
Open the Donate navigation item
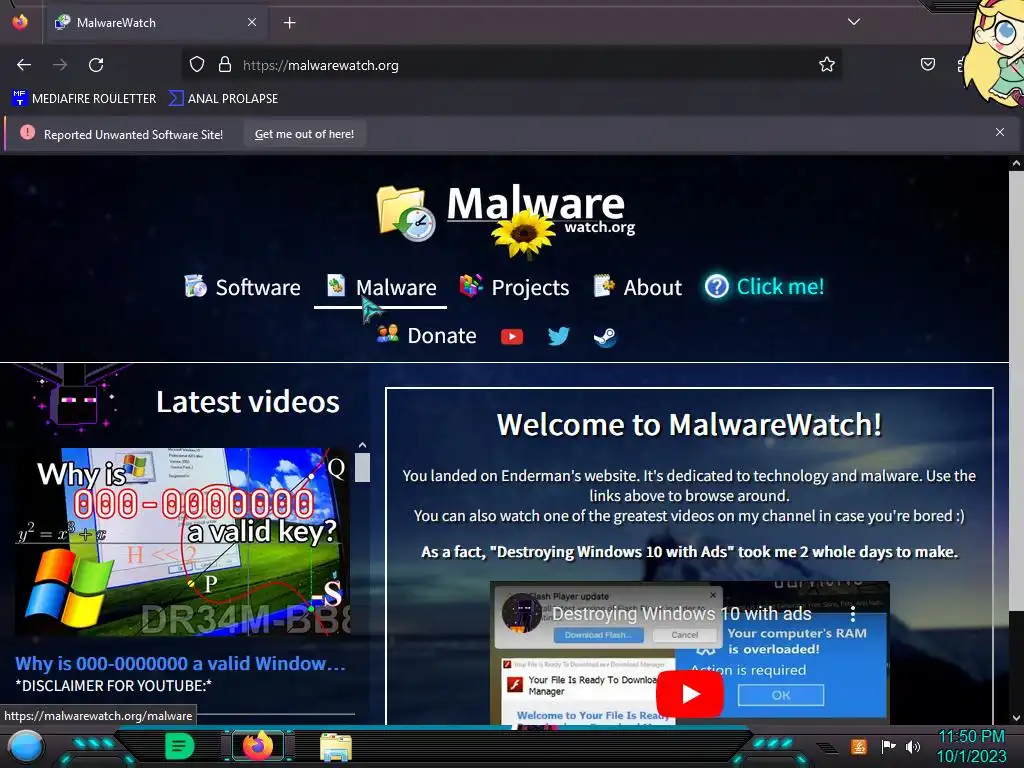[x=426, y=335]
